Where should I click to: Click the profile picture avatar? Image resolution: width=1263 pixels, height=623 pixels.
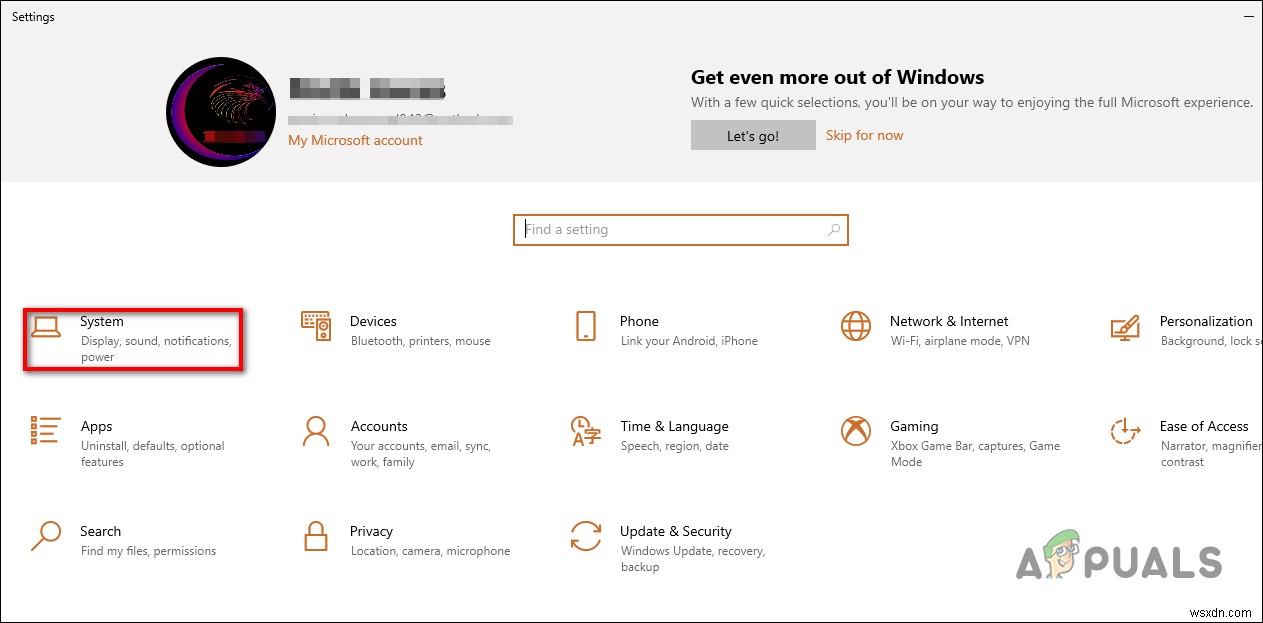[x=219, y=111]
